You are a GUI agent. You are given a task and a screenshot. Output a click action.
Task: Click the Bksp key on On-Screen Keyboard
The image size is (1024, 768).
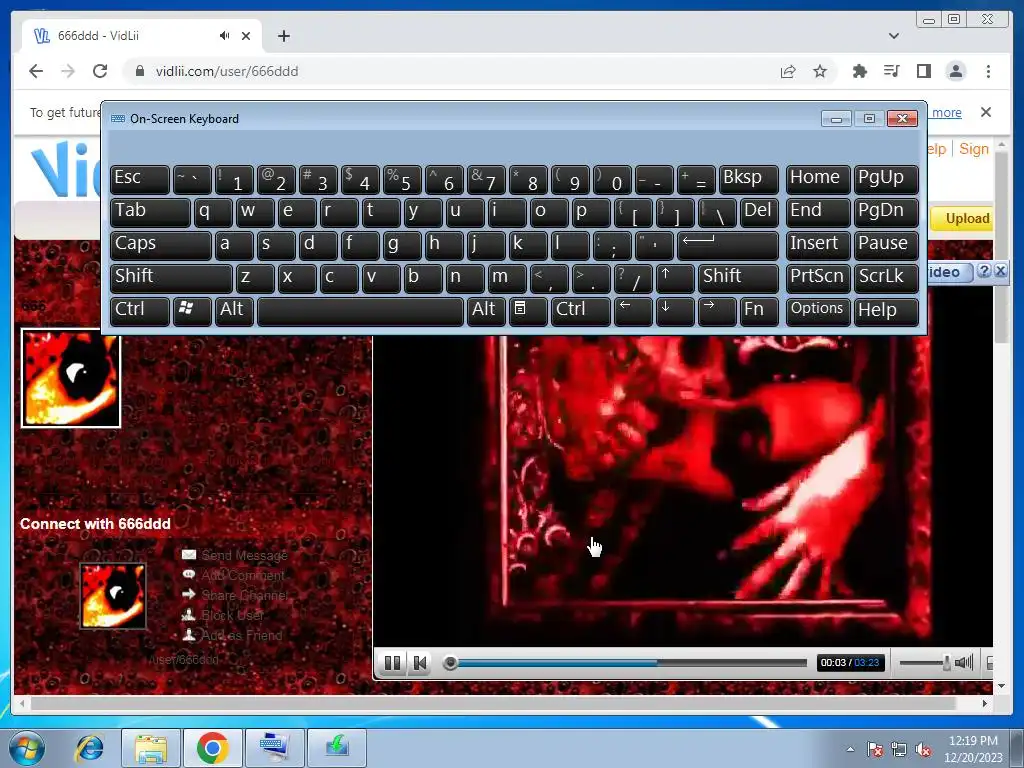click(748, 179)
